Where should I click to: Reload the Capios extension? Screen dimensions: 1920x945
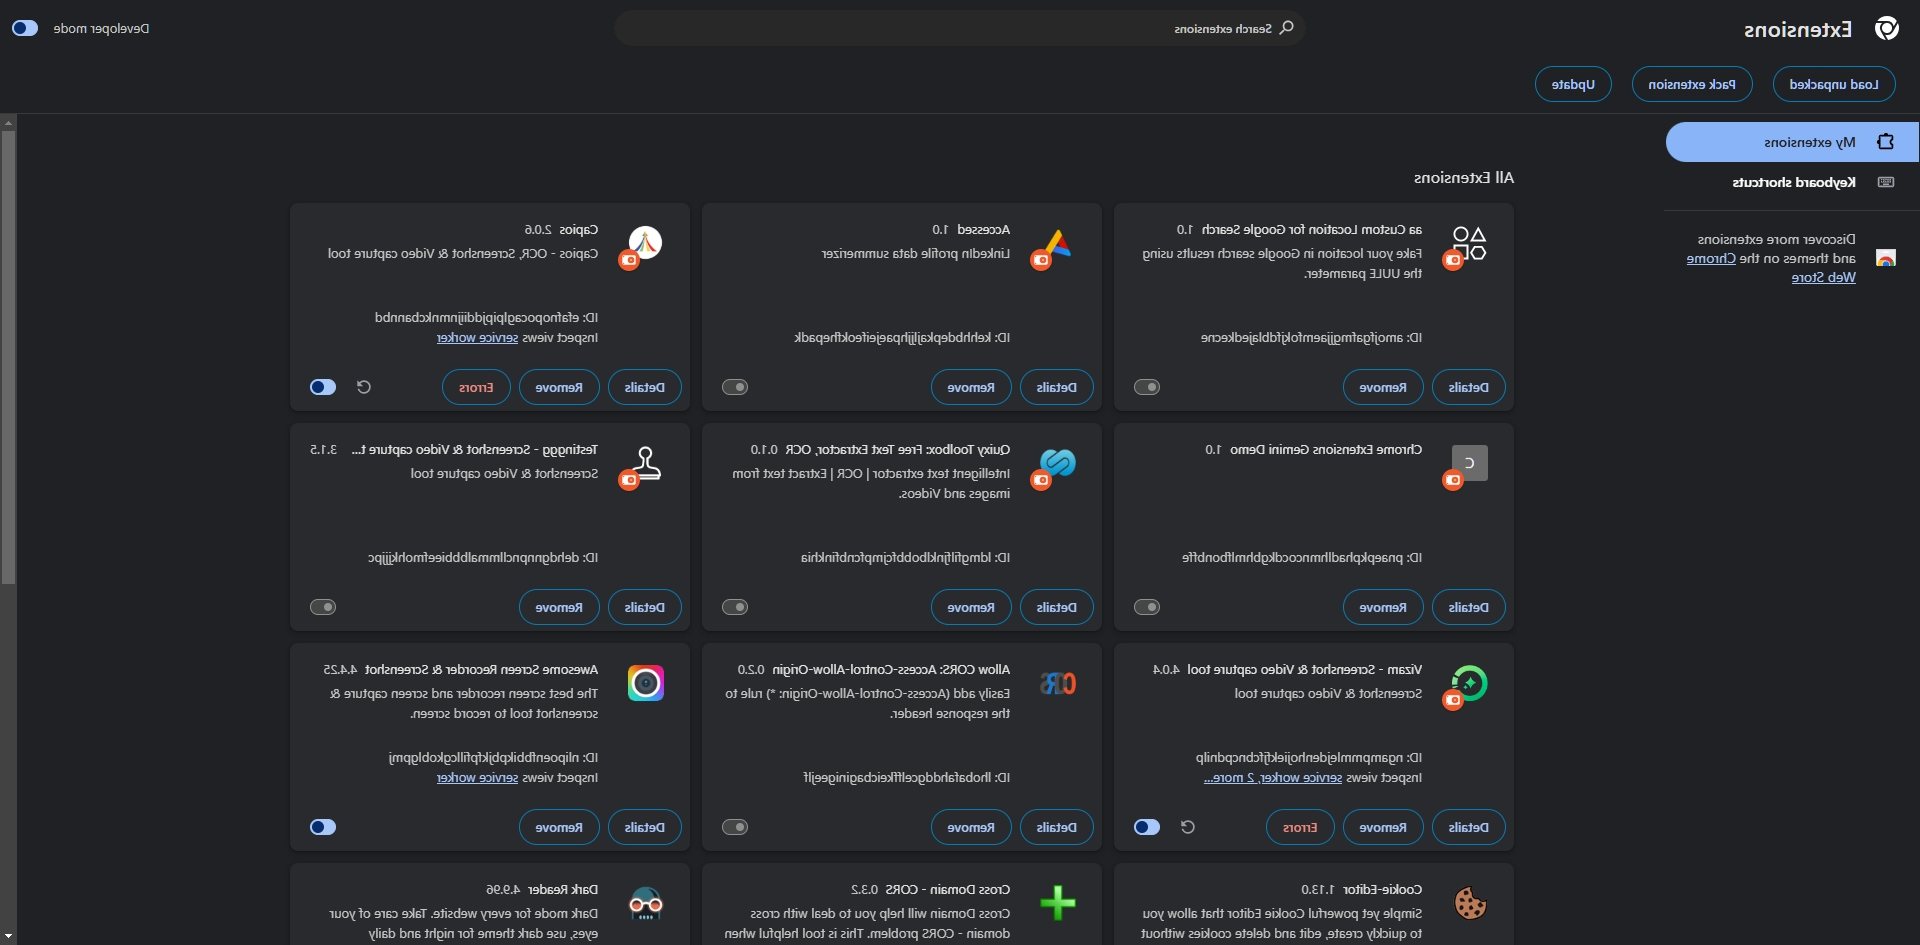pyautogui.click(x=364, y=387)
